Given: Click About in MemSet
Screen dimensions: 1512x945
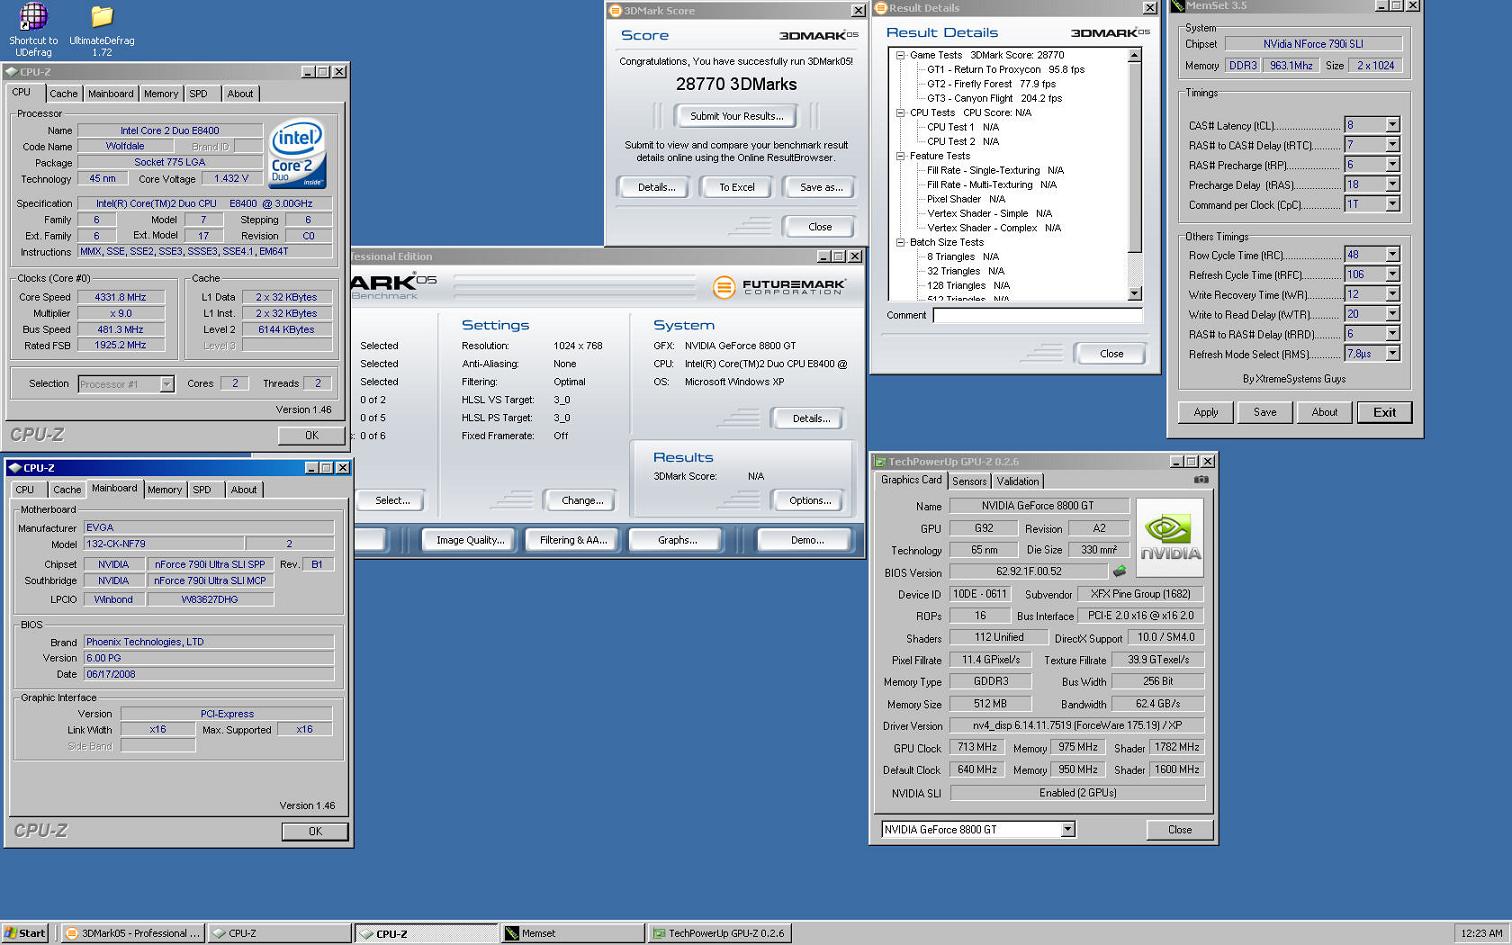Looking at the screenshot, I should (1324, 412).
